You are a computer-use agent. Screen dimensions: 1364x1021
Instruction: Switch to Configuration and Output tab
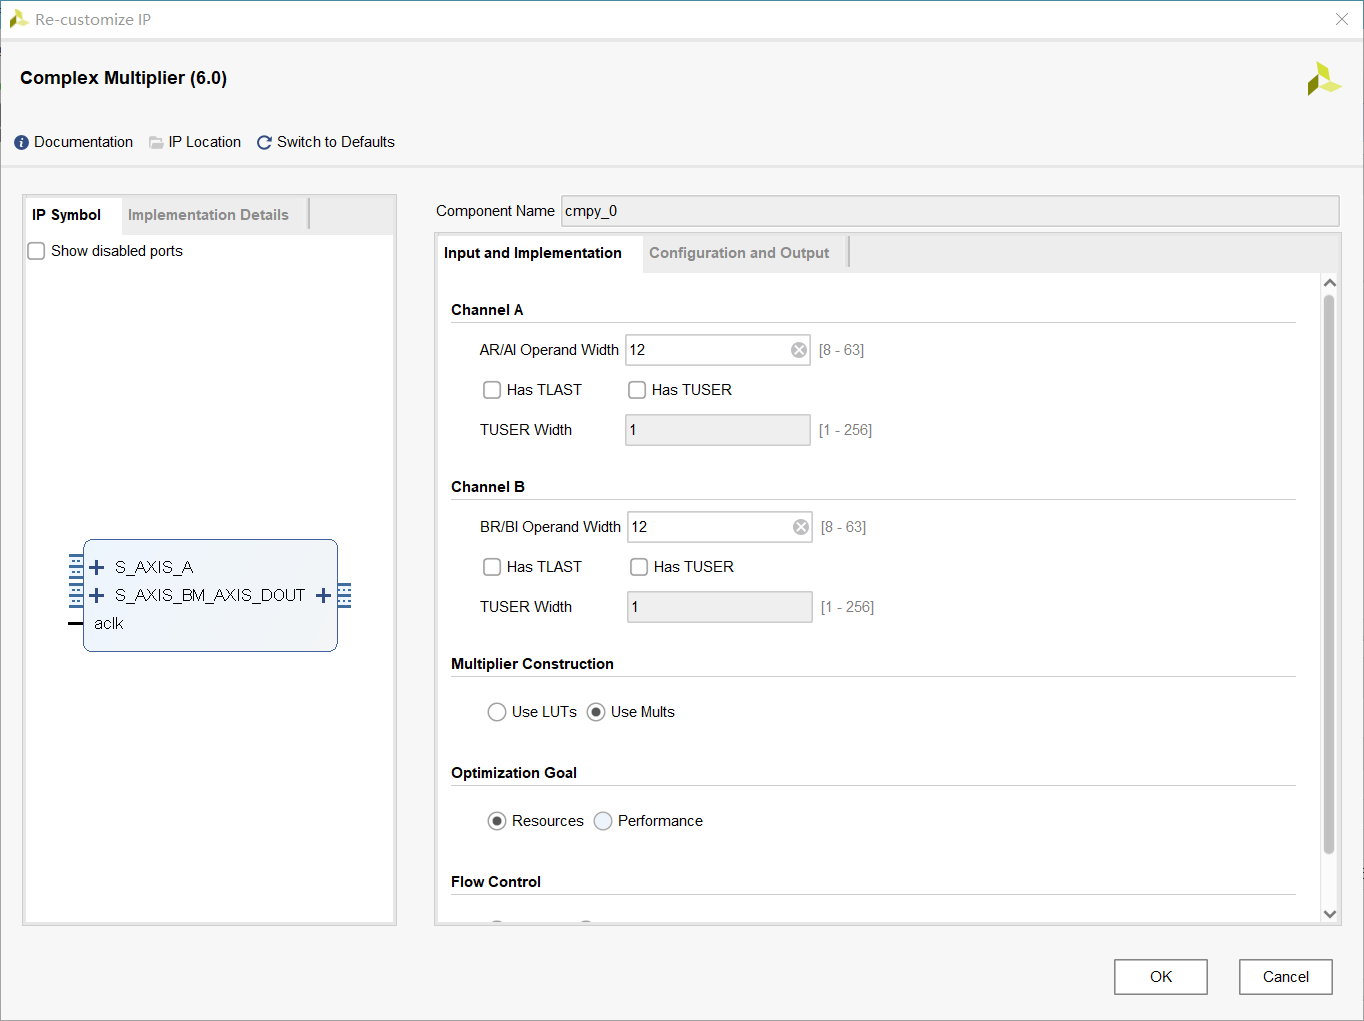[739, 253]
